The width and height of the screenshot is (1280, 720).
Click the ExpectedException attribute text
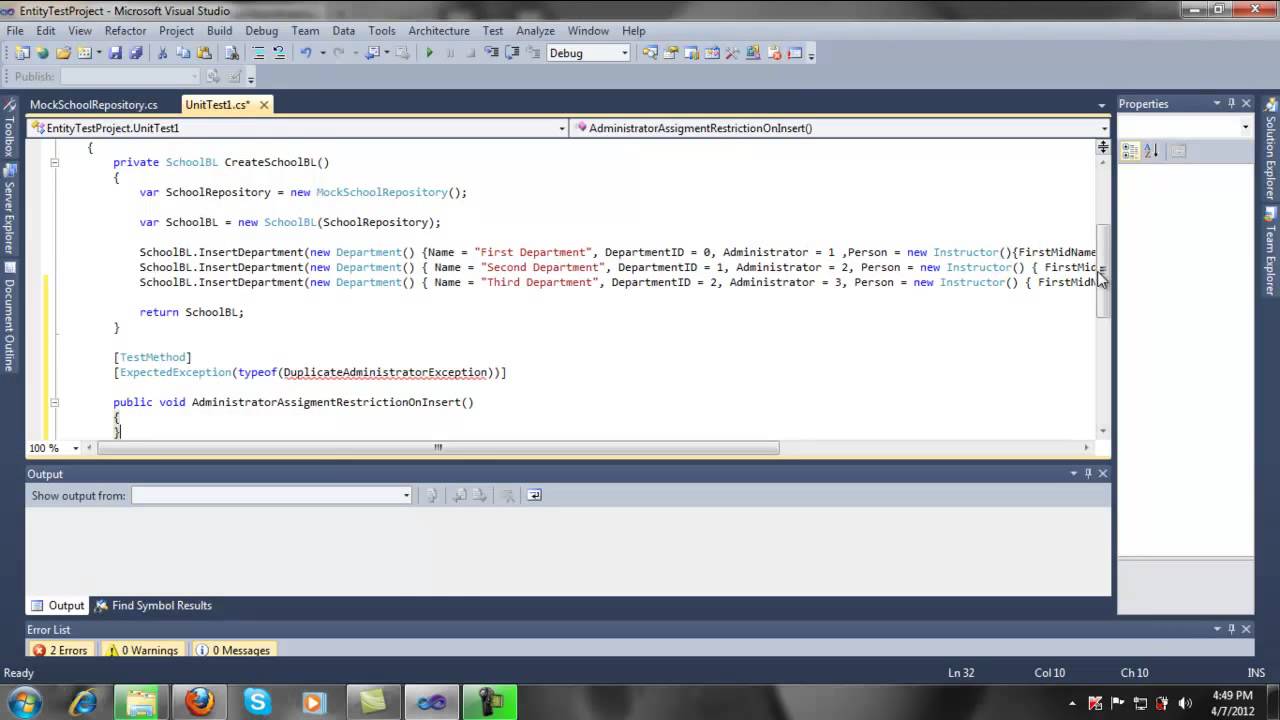[x=176, y=372]
